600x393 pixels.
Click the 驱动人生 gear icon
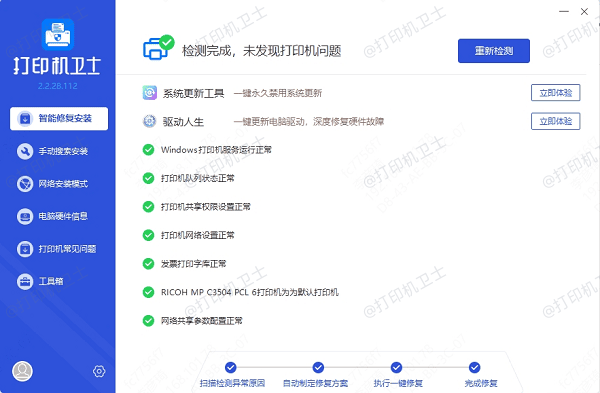point(149,121)
